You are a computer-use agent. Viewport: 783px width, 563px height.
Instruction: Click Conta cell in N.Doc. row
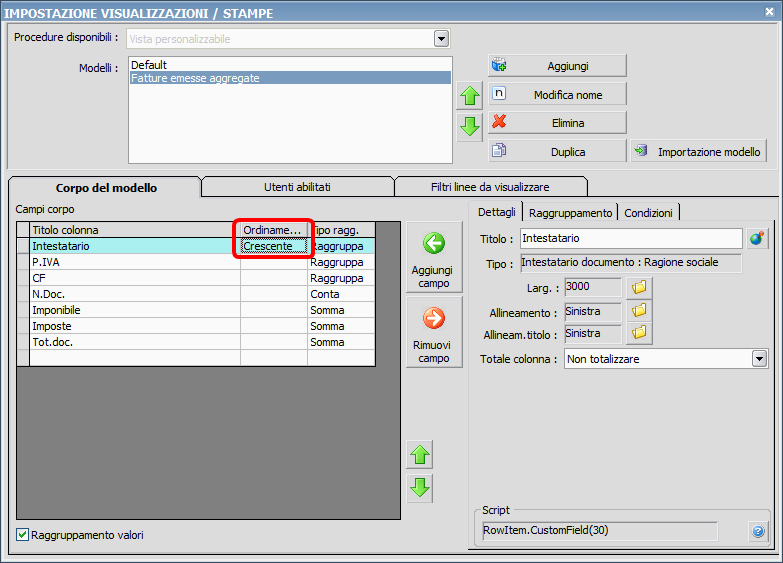coord(341,294)
